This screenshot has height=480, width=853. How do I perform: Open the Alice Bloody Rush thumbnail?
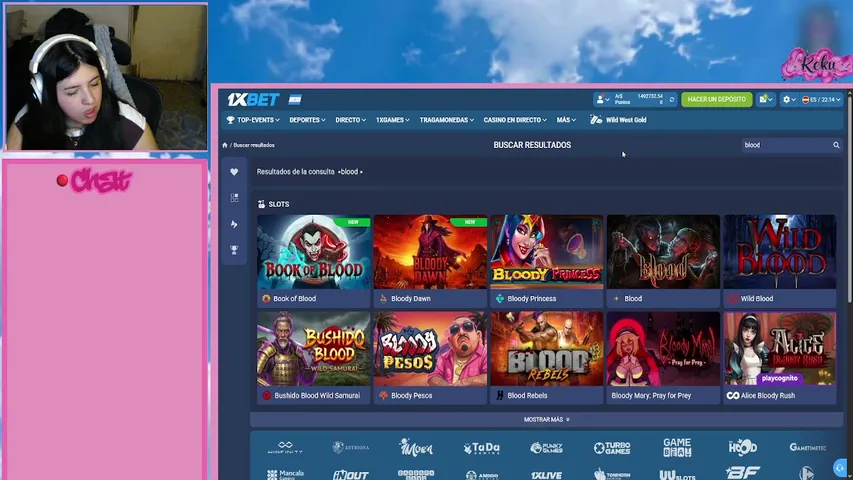[780, 349]
